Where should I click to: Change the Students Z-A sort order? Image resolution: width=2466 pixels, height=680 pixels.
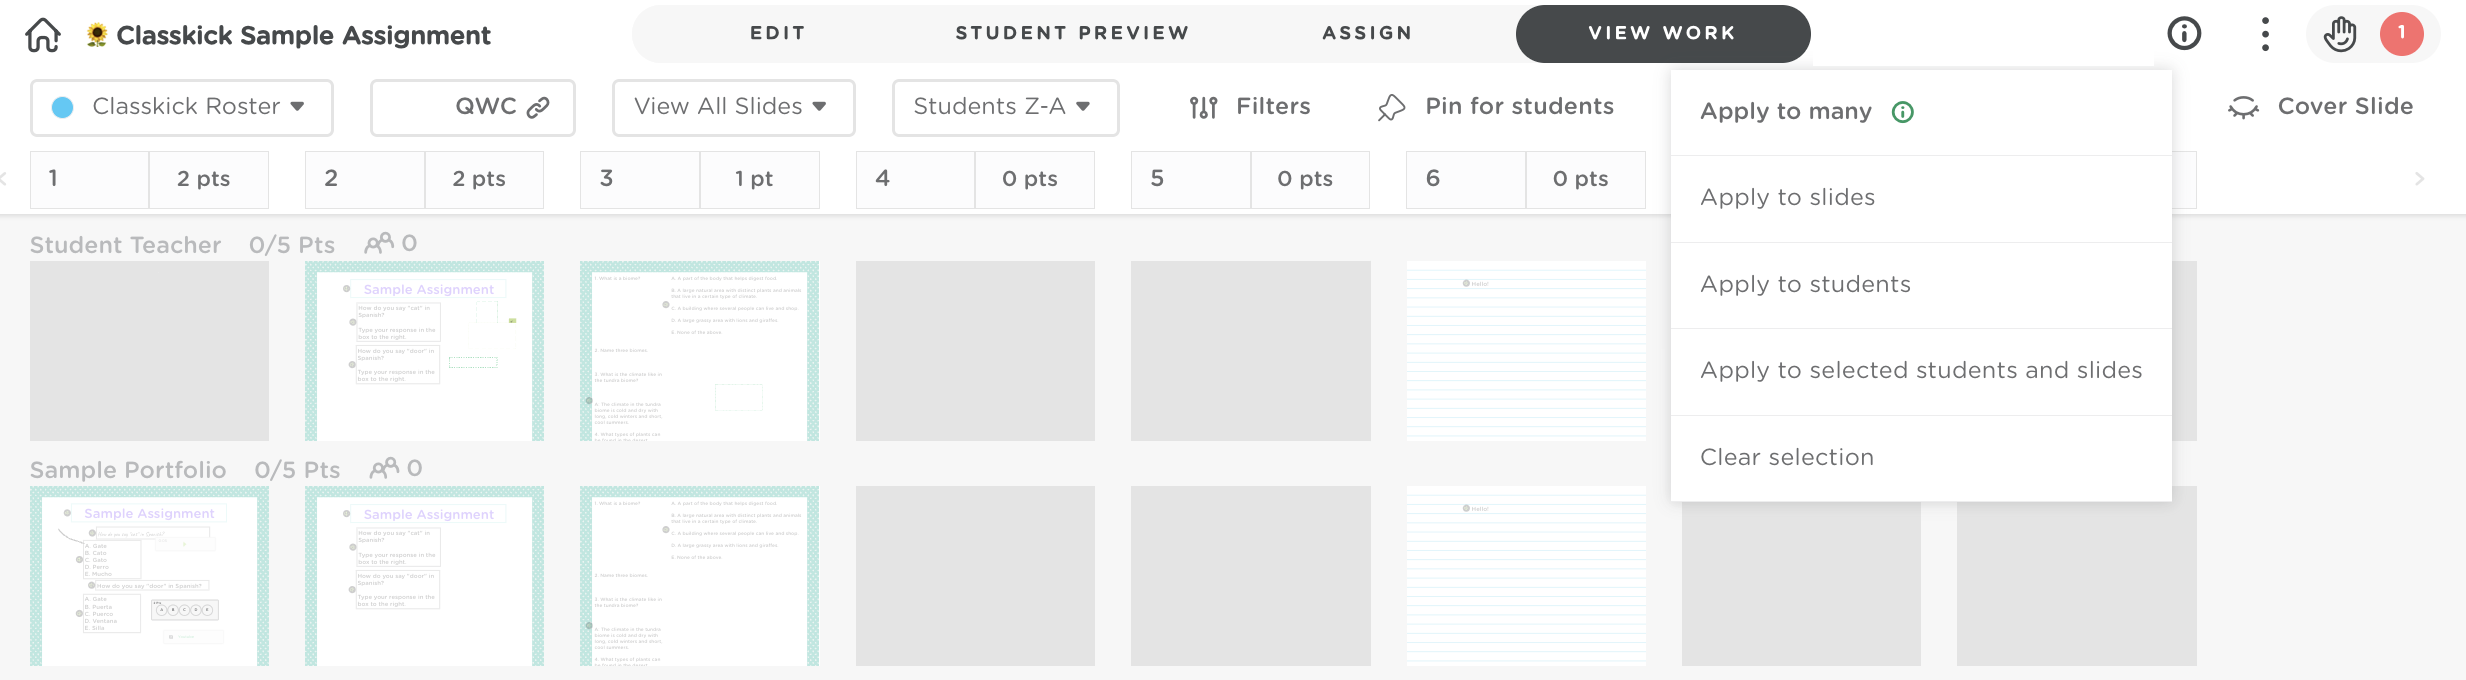[1005, 107]
